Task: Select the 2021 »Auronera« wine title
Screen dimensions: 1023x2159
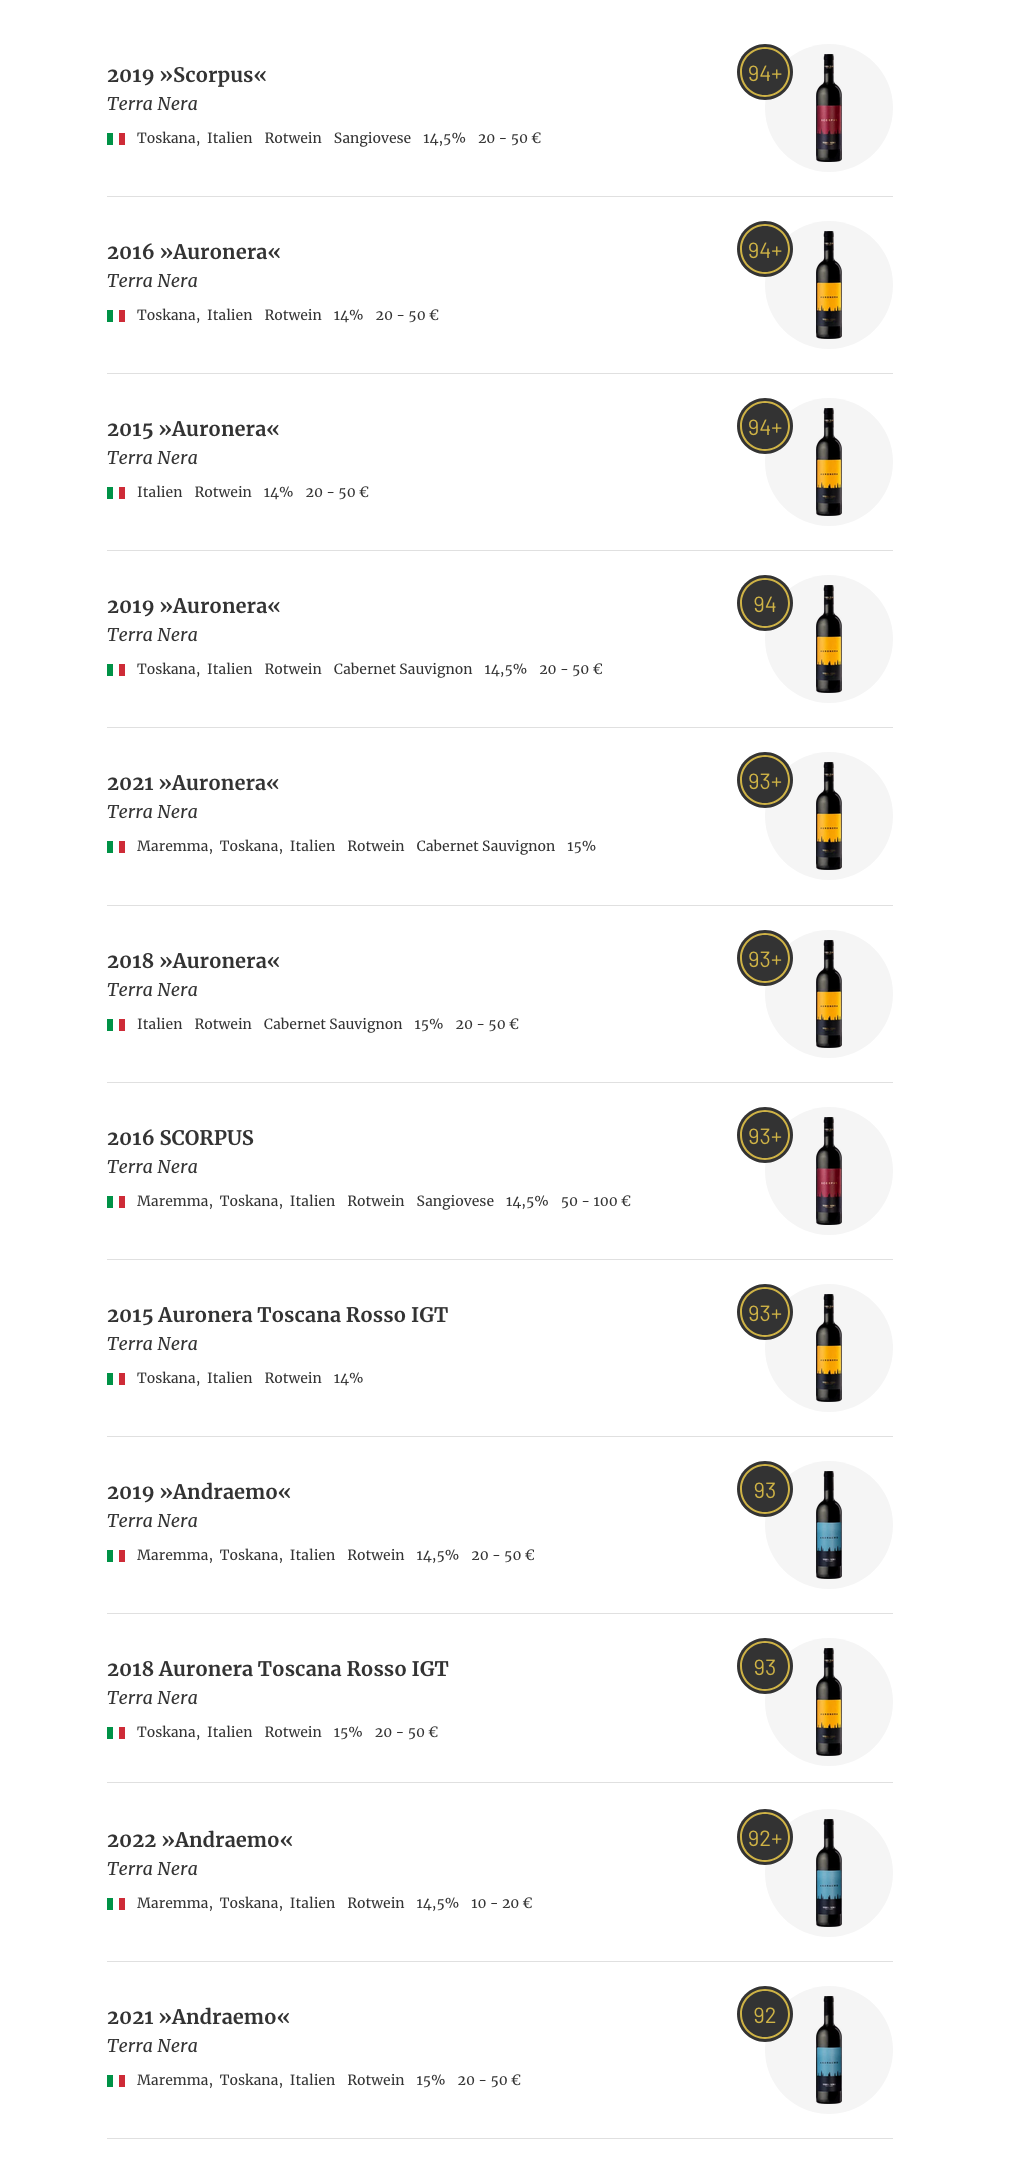Action: [193, 783]
